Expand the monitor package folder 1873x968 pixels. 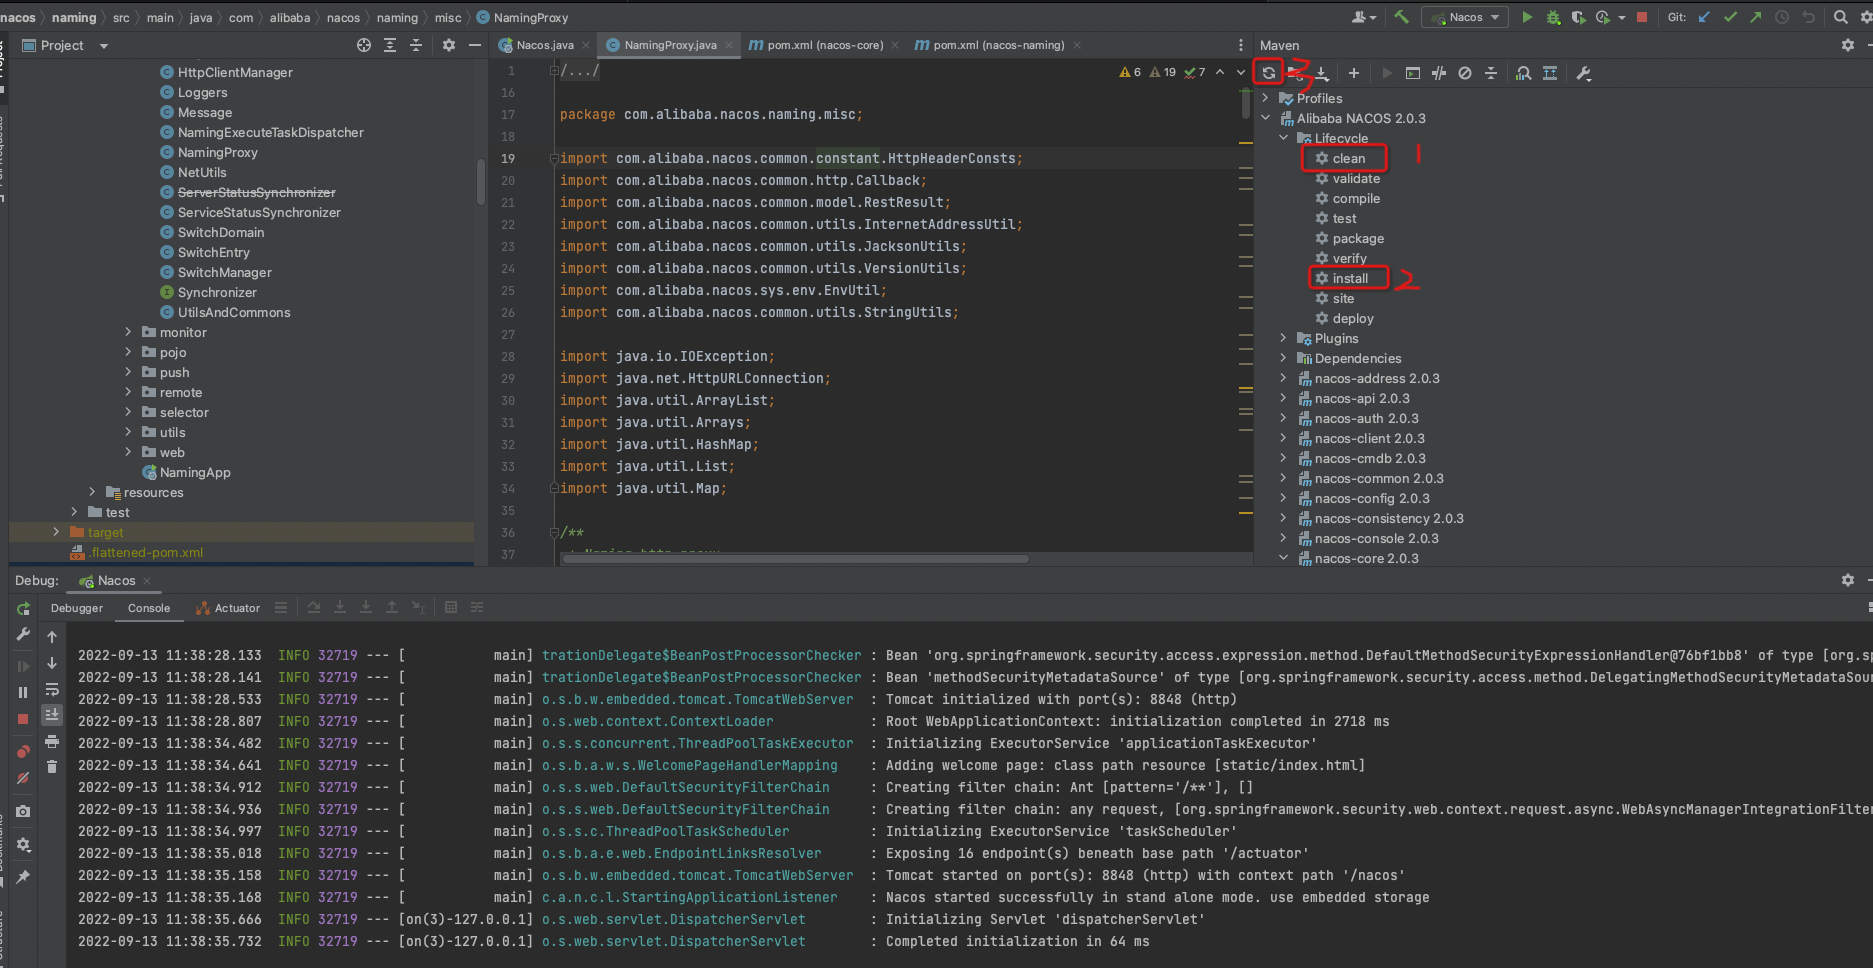(x=128, y=332)
